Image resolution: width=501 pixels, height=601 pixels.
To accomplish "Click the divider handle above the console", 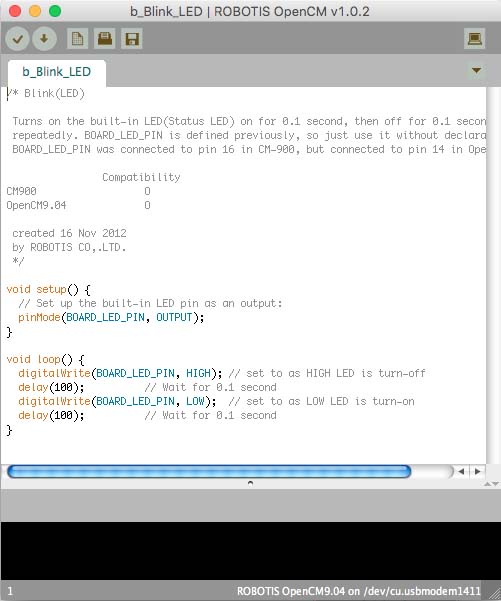I will 250,483.
